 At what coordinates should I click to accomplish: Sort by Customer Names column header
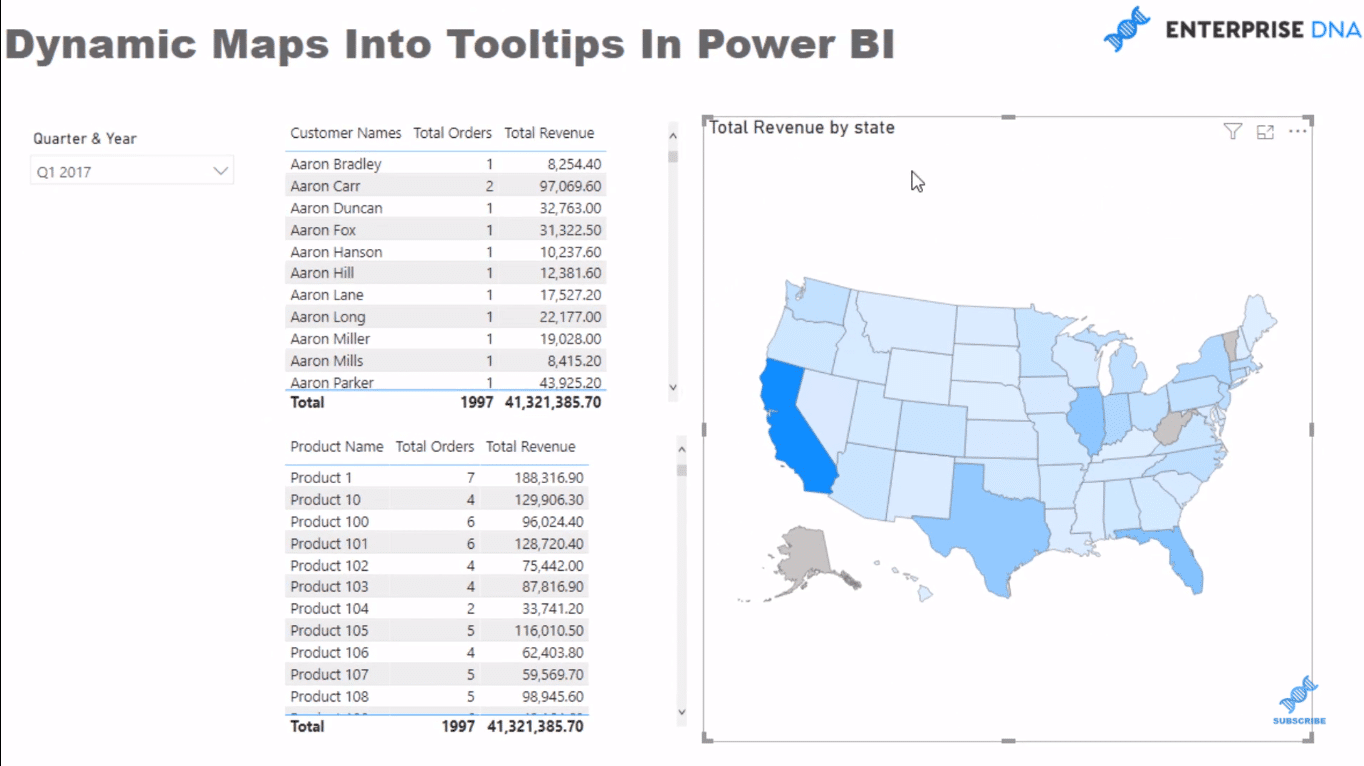tap(346, 133)
